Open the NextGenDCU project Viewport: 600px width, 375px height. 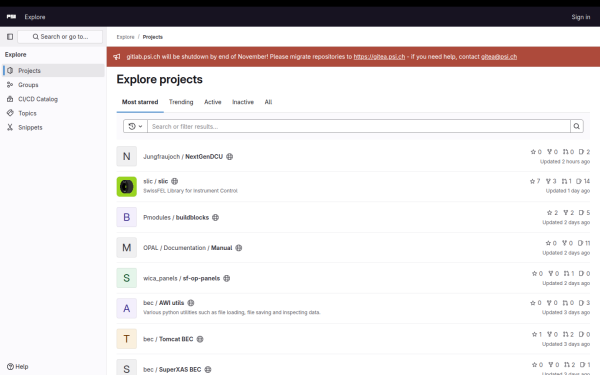[183, 157]
